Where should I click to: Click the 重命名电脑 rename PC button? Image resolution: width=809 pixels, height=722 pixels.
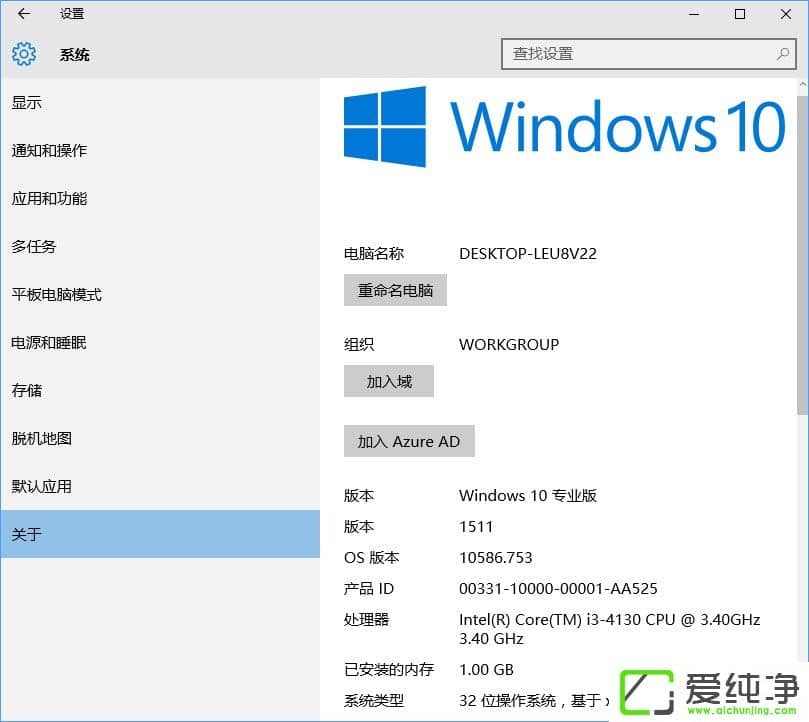pyautogui.click(x=395, y=290)
